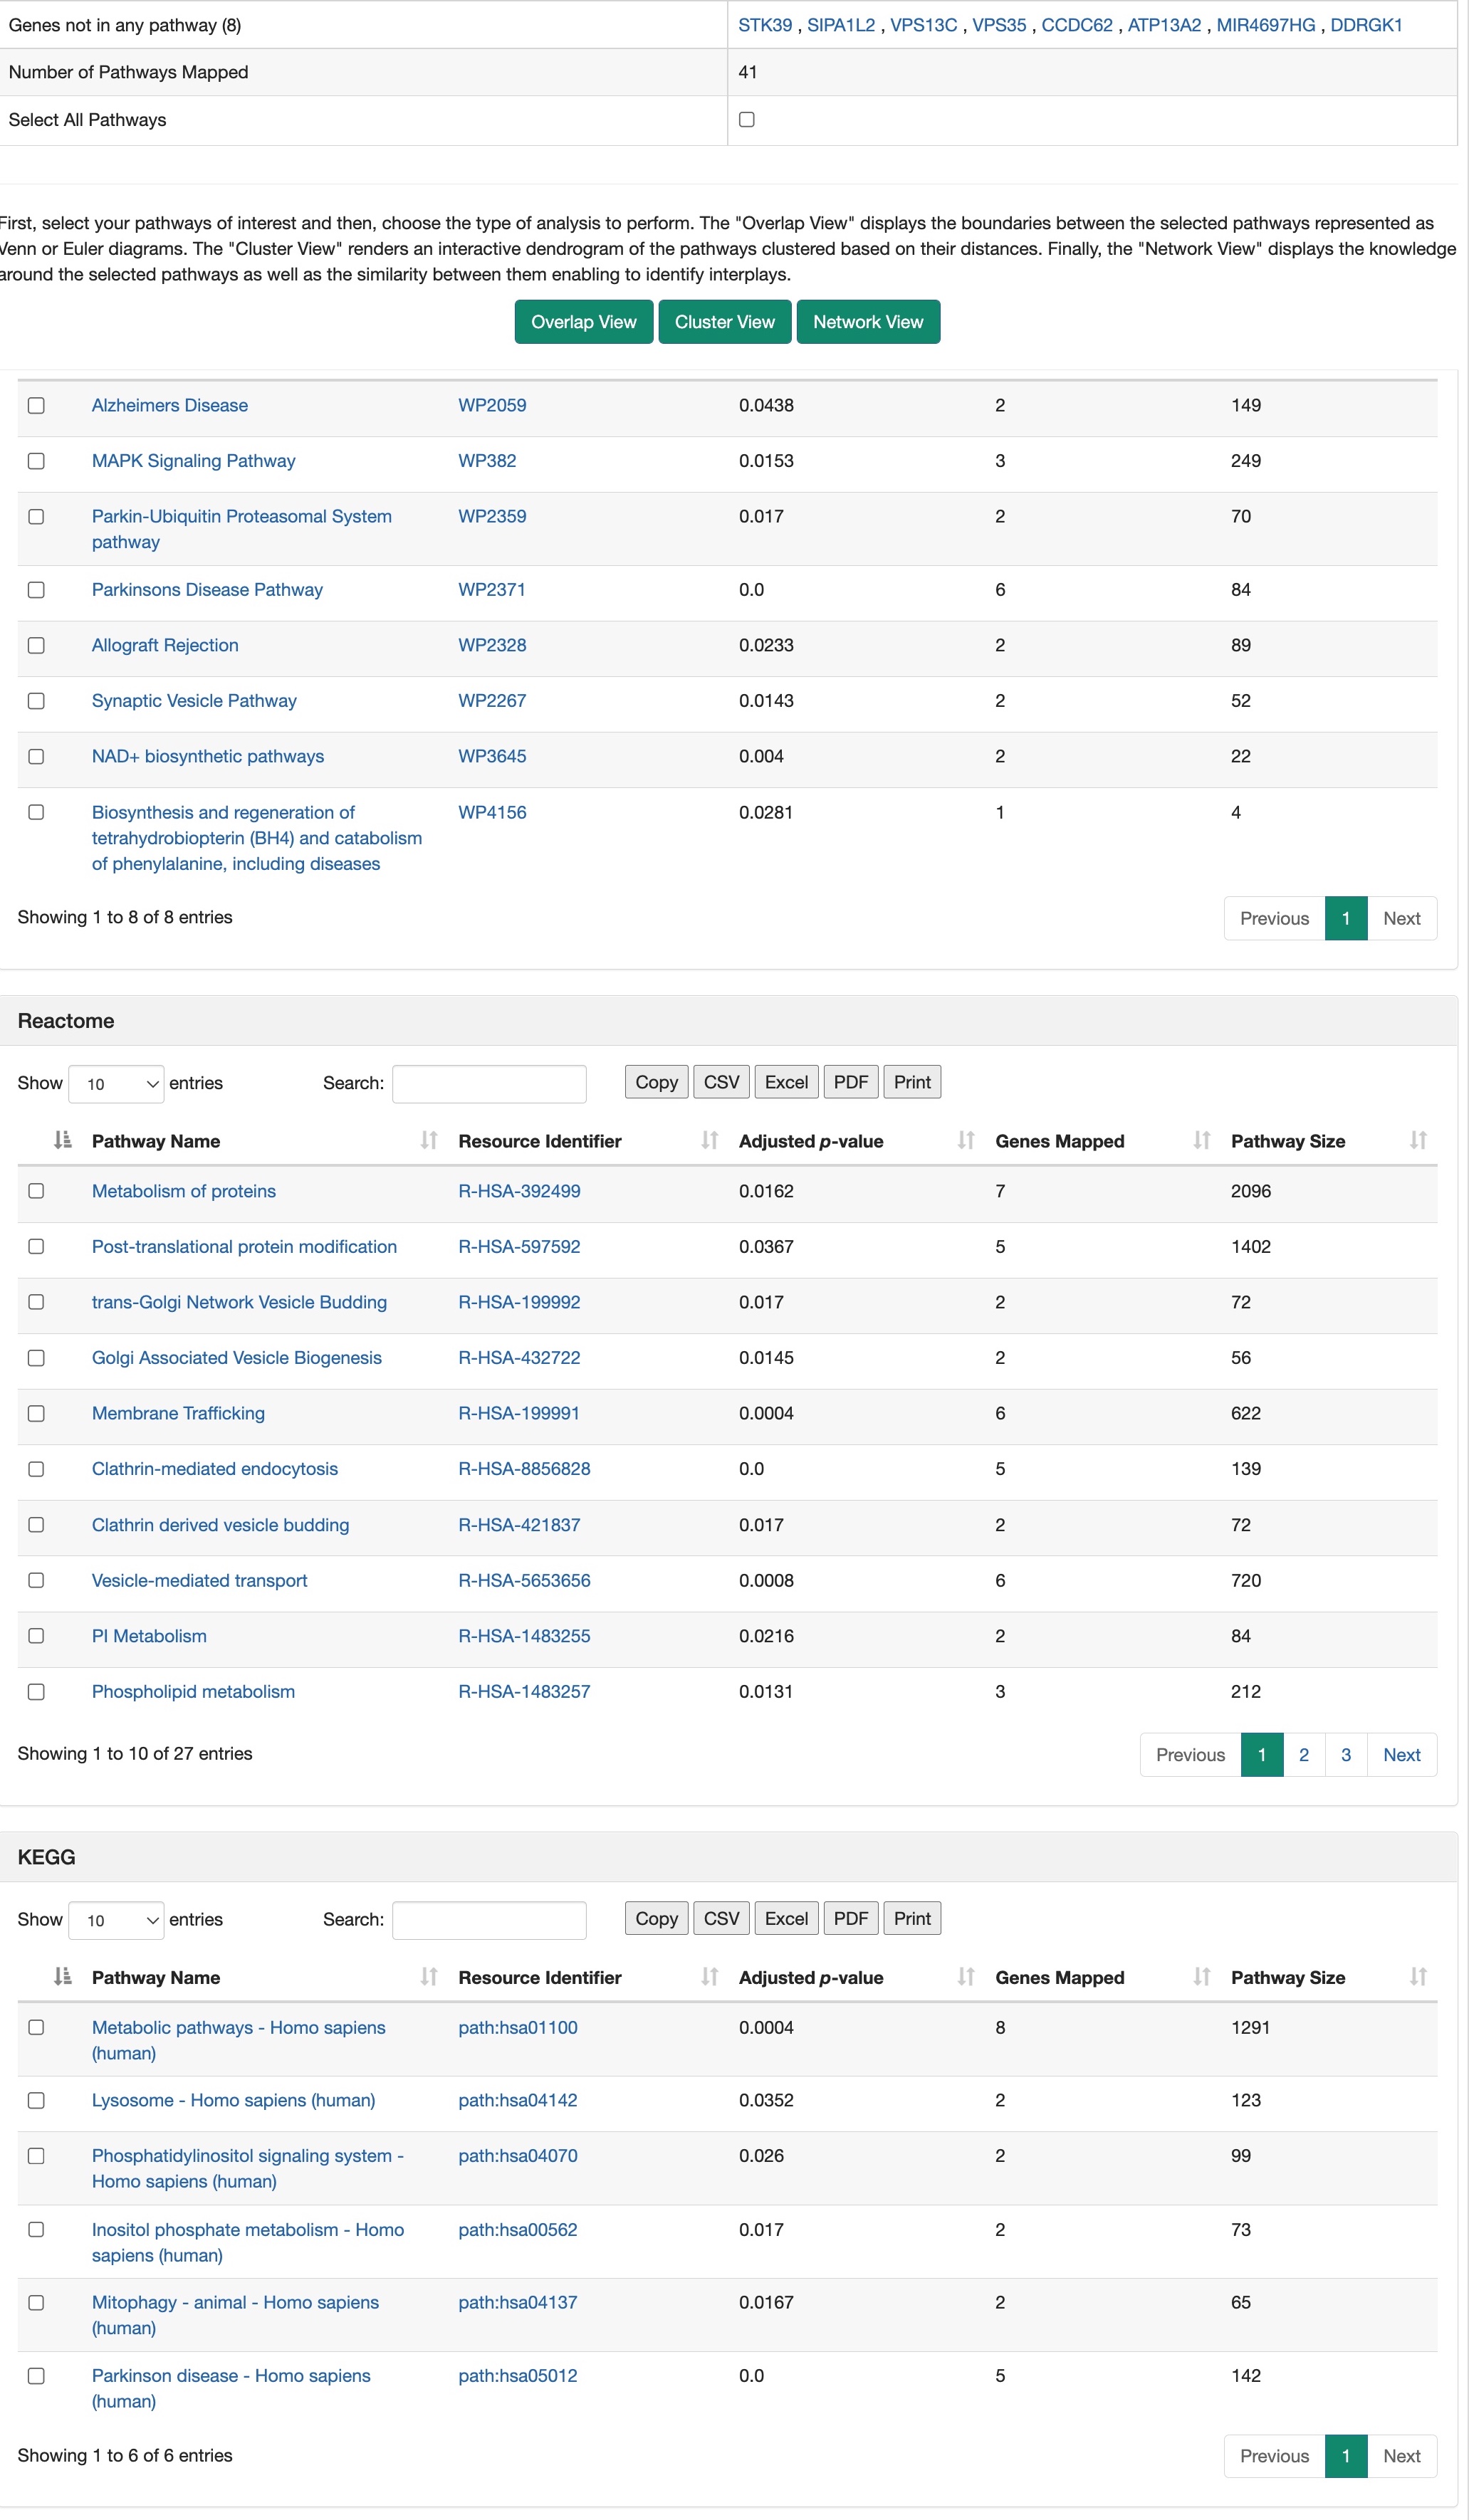Open the VPS35 gene link

coord(999,25)
